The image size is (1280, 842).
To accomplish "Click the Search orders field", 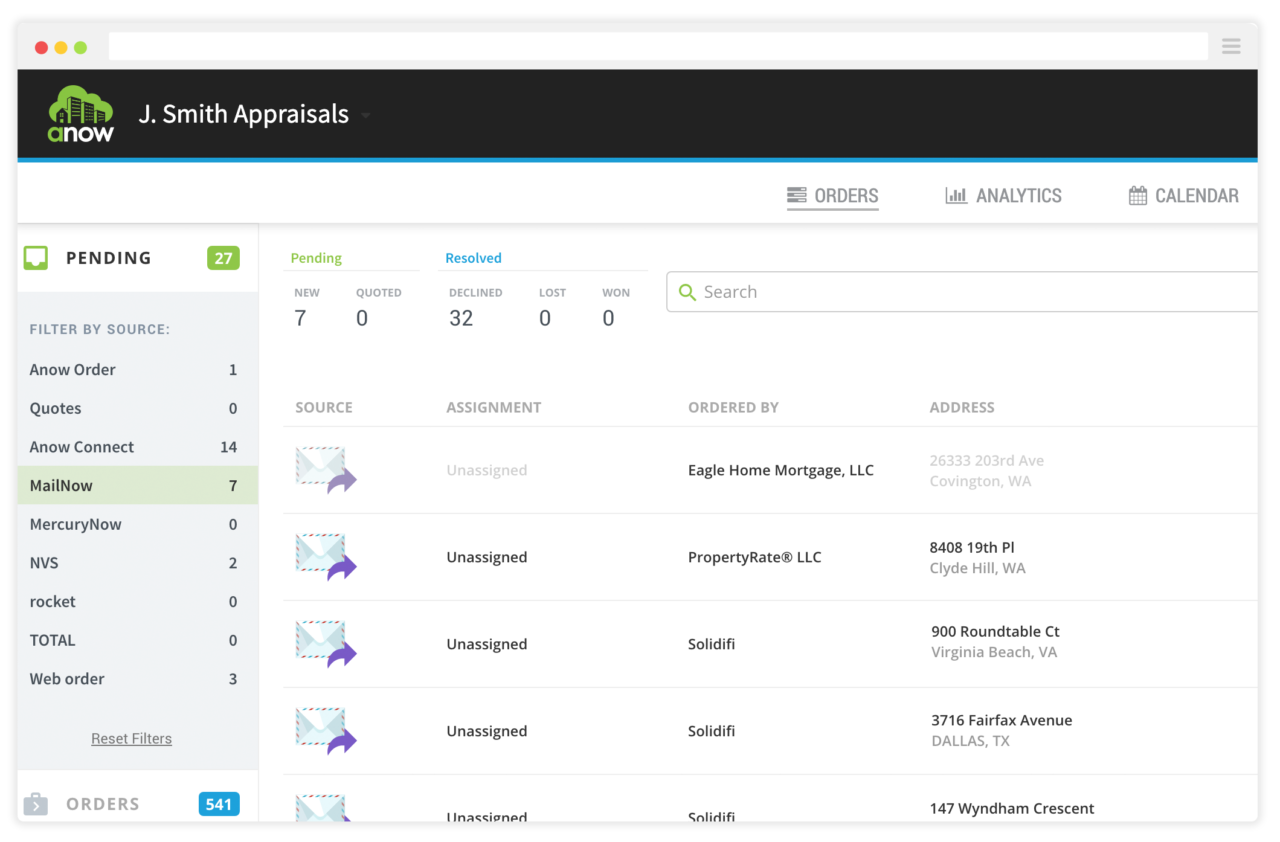I will 960,292.
